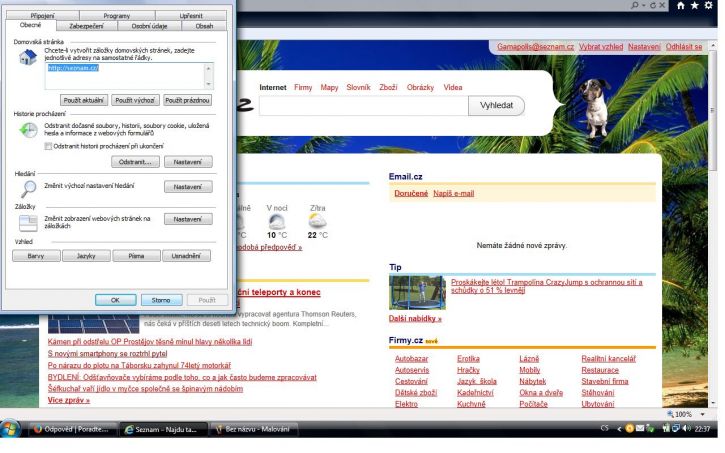Open the Vybrat vzhled link
The image size is (725, 453).
[601, 47]
